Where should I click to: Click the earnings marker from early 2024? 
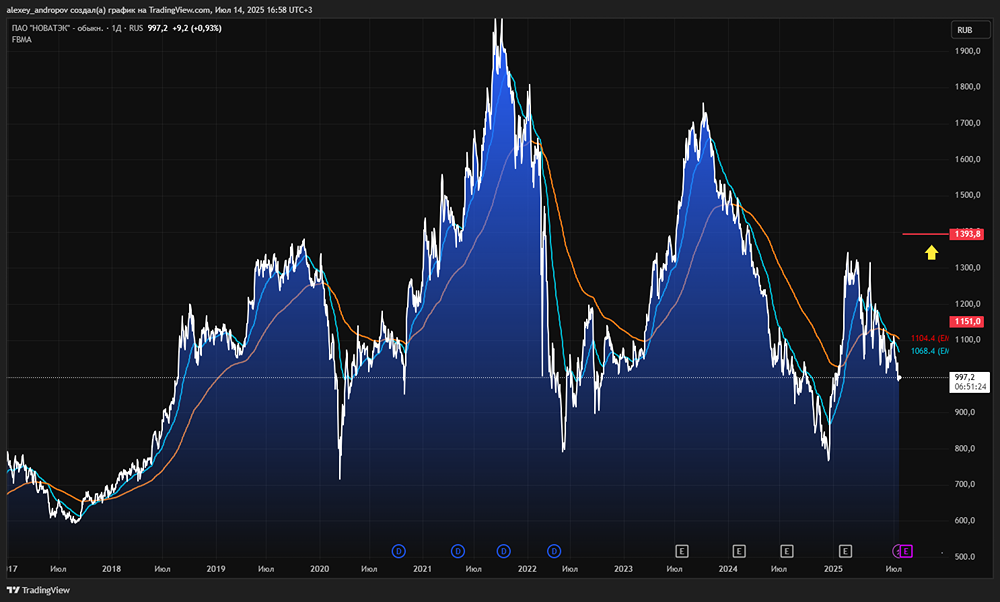(x=739, y=551)
